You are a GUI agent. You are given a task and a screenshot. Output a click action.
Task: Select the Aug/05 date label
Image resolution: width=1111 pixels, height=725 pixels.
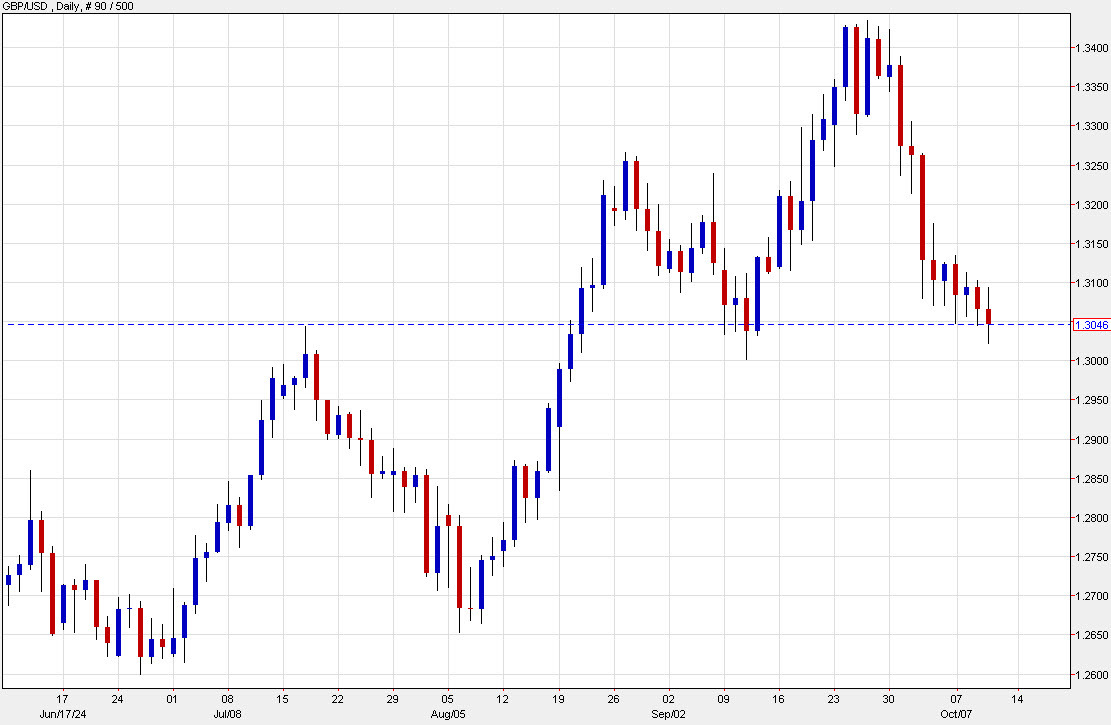[x=448, y=713]
